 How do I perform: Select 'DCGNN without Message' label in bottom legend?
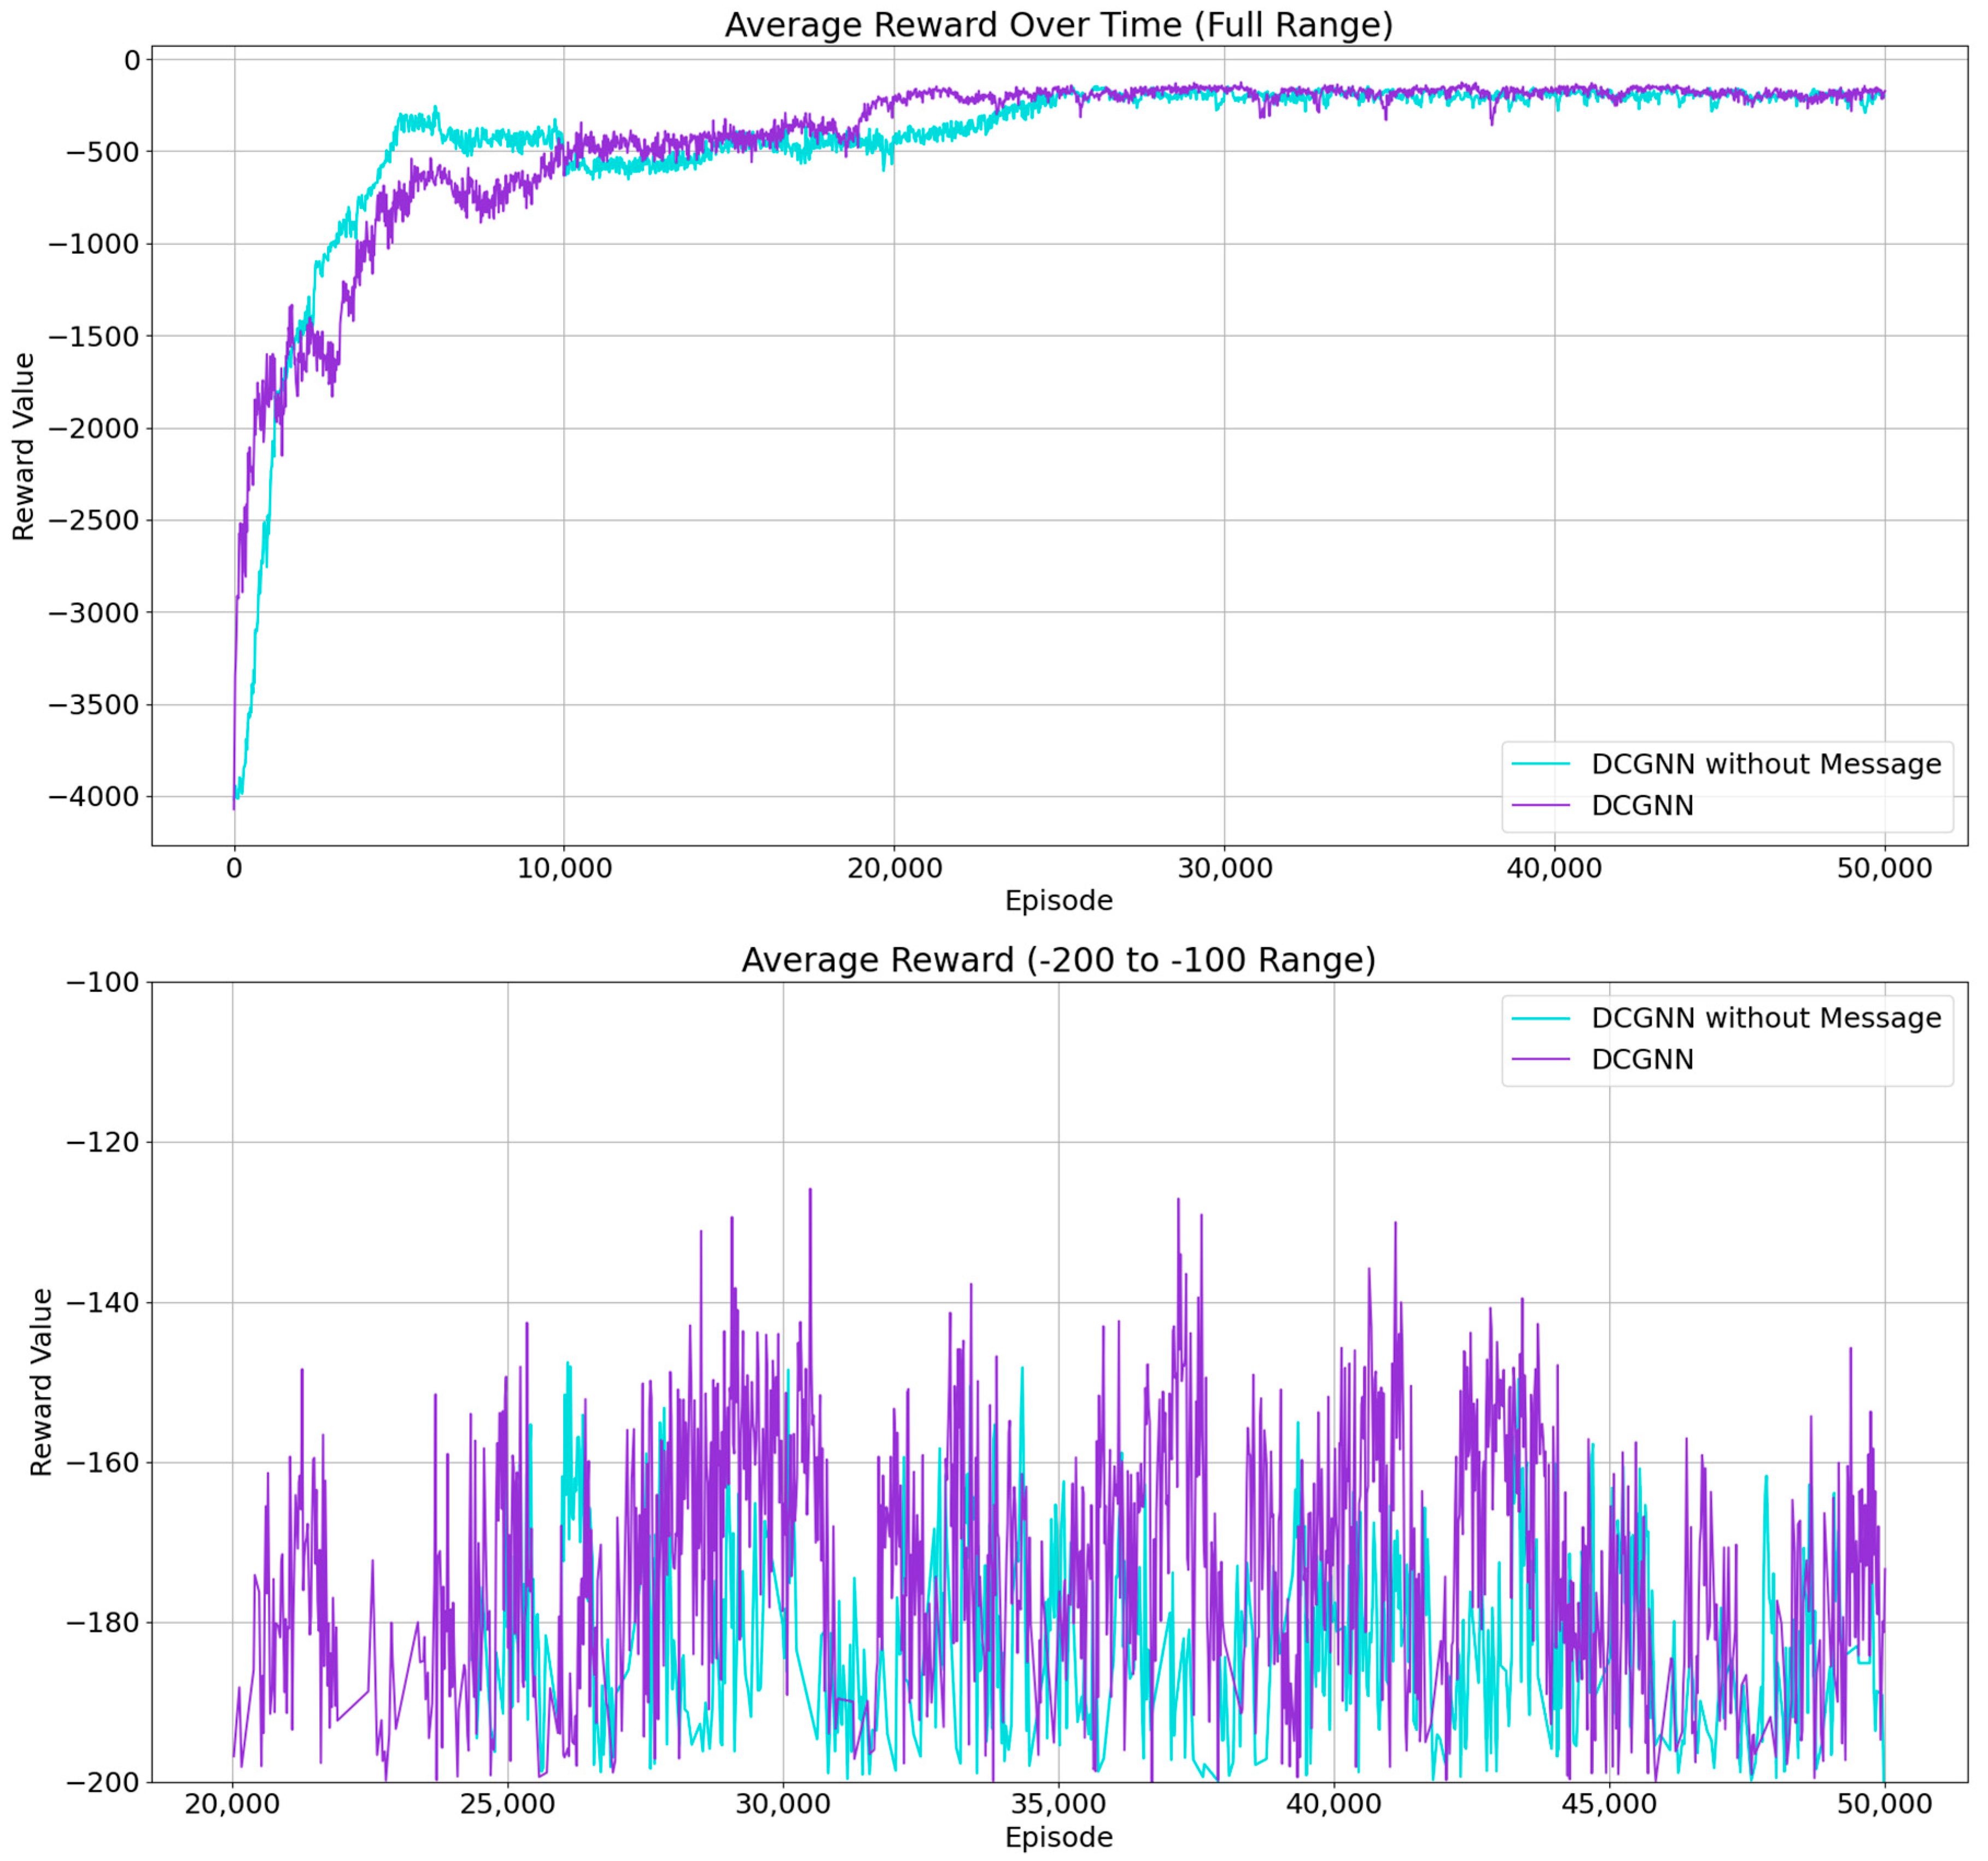[x=1766, y=1018]
